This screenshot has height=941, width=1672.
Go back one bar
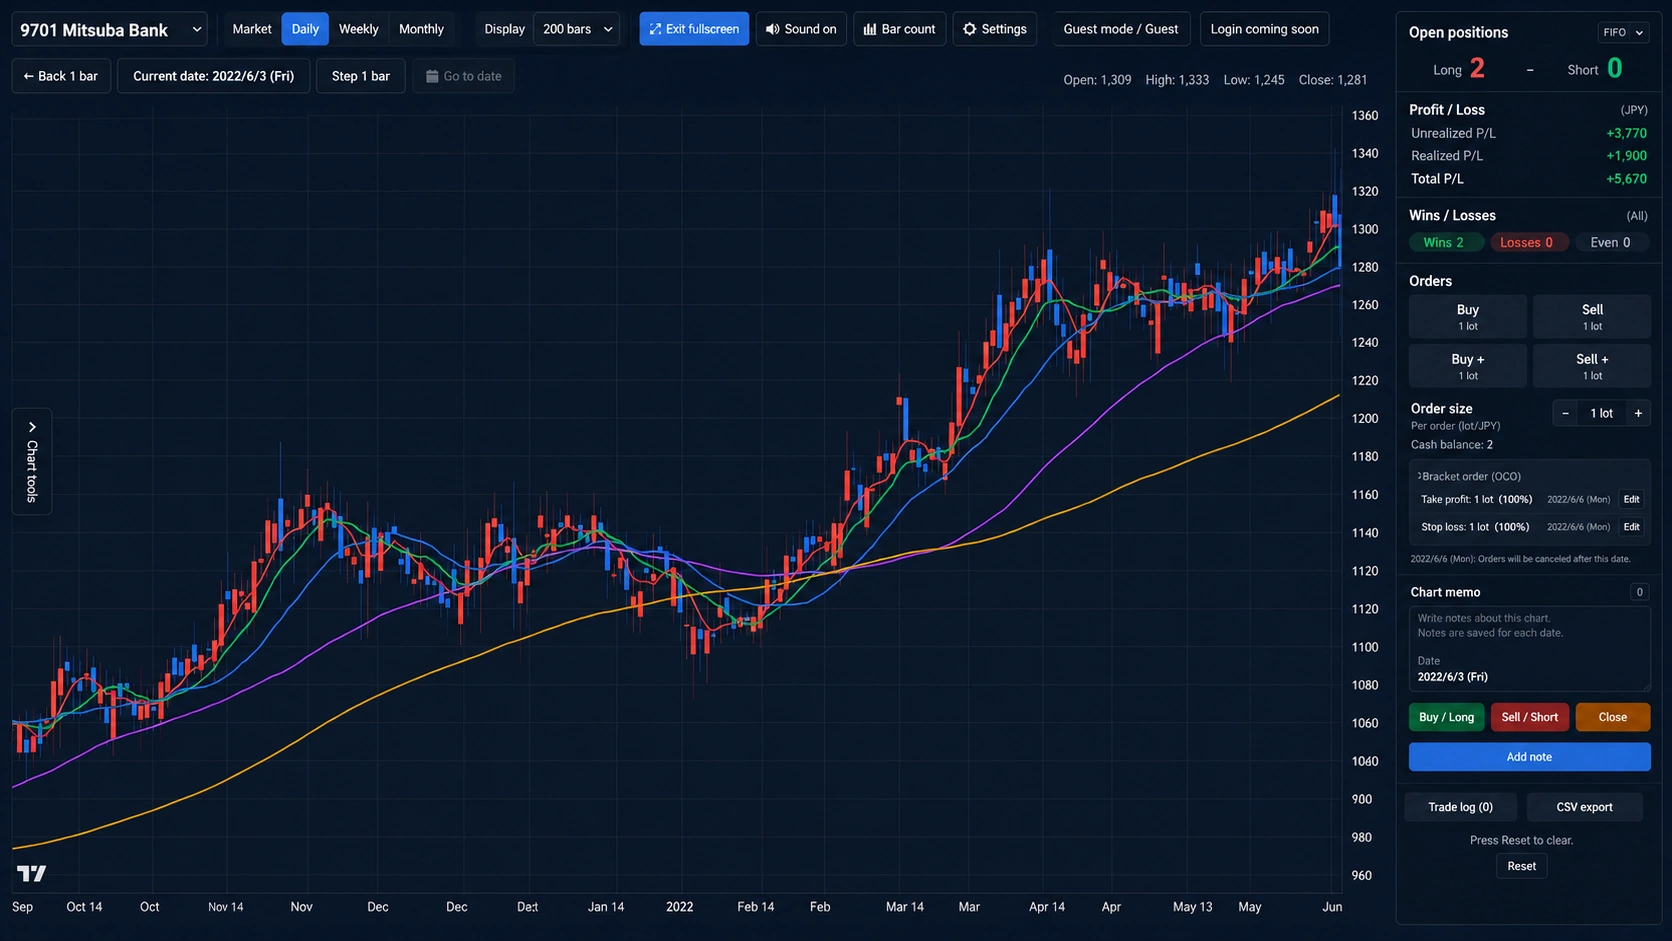click(61, 76)
